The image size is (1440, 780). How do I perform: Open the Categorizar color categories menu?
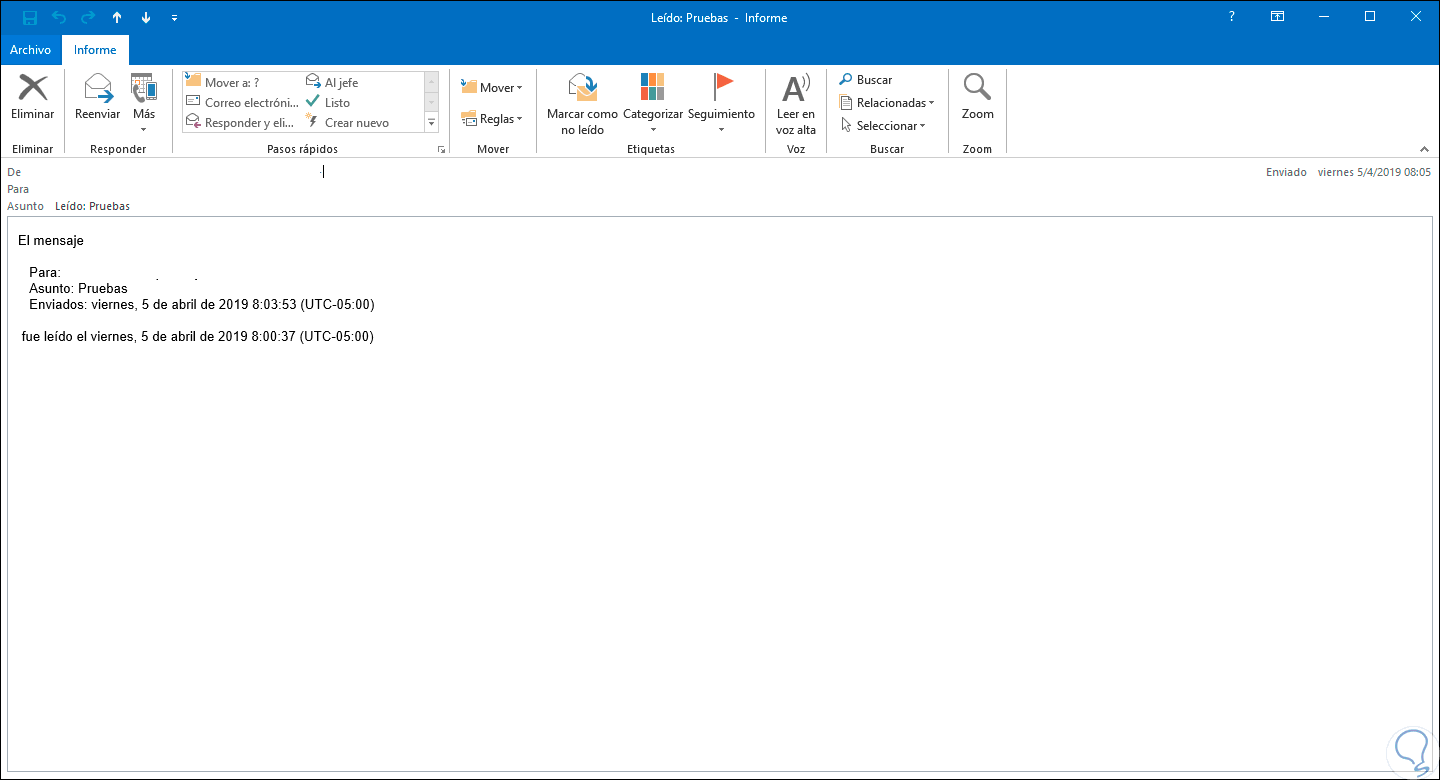[653, 104]
